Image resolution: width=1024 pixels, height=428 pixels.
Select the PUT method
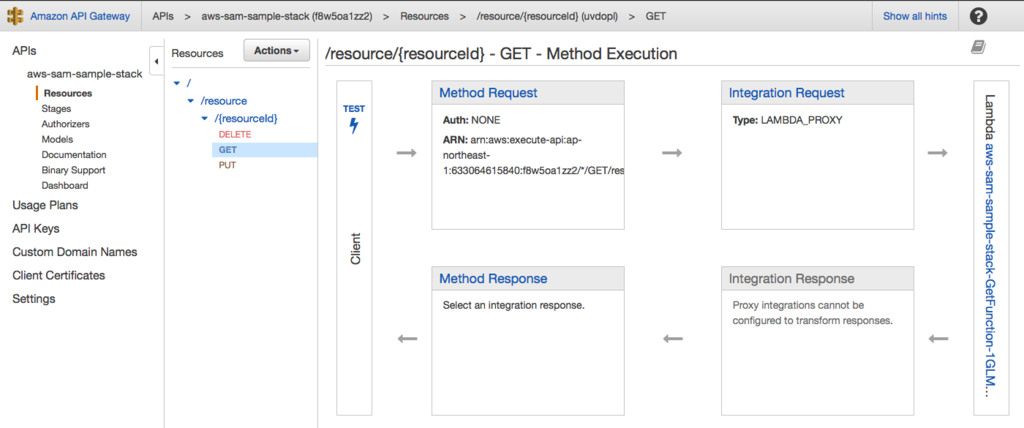tap(227, 165)
